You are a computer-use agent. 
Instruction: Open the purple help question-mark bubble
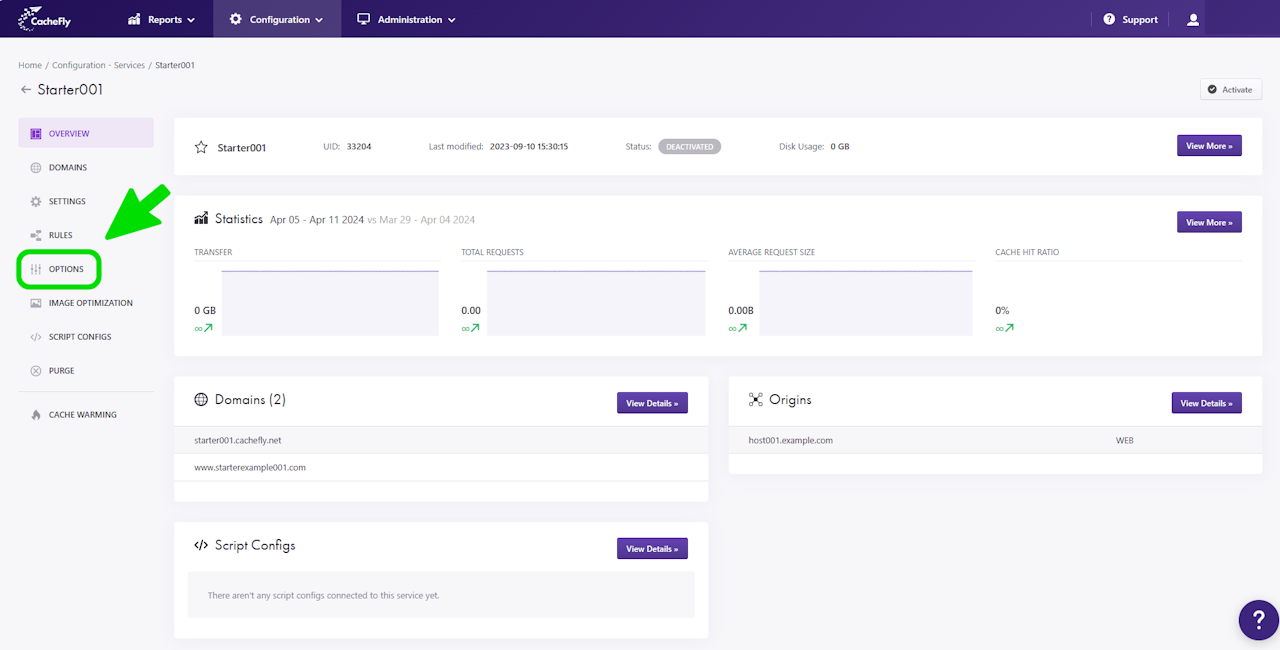click(x=1258, y=620)
